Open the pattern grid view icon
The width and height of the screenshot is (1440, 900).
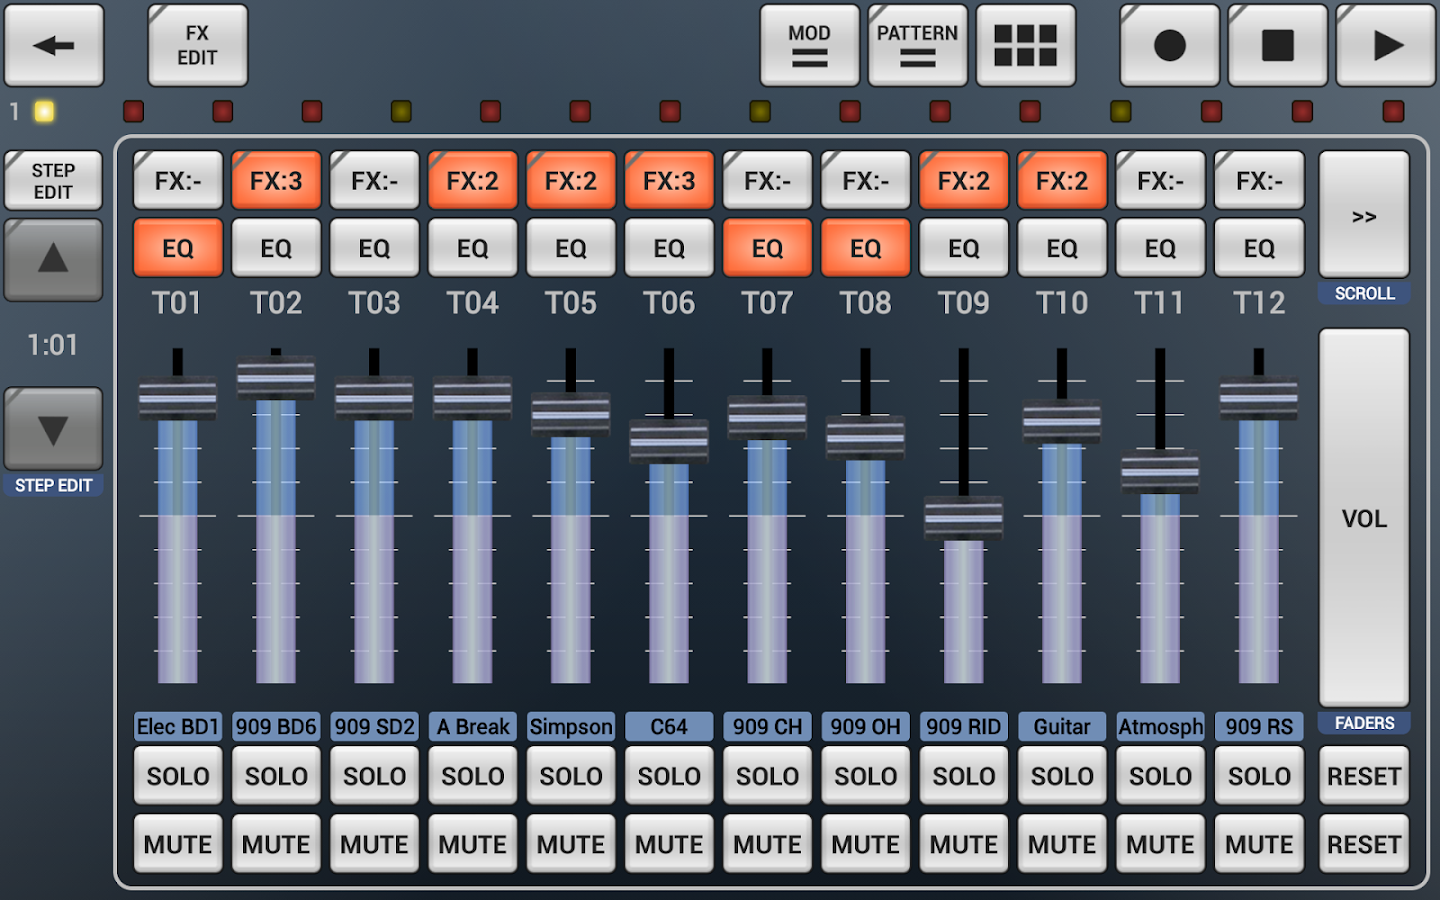pyautogui.click(x=1026, y=45)
